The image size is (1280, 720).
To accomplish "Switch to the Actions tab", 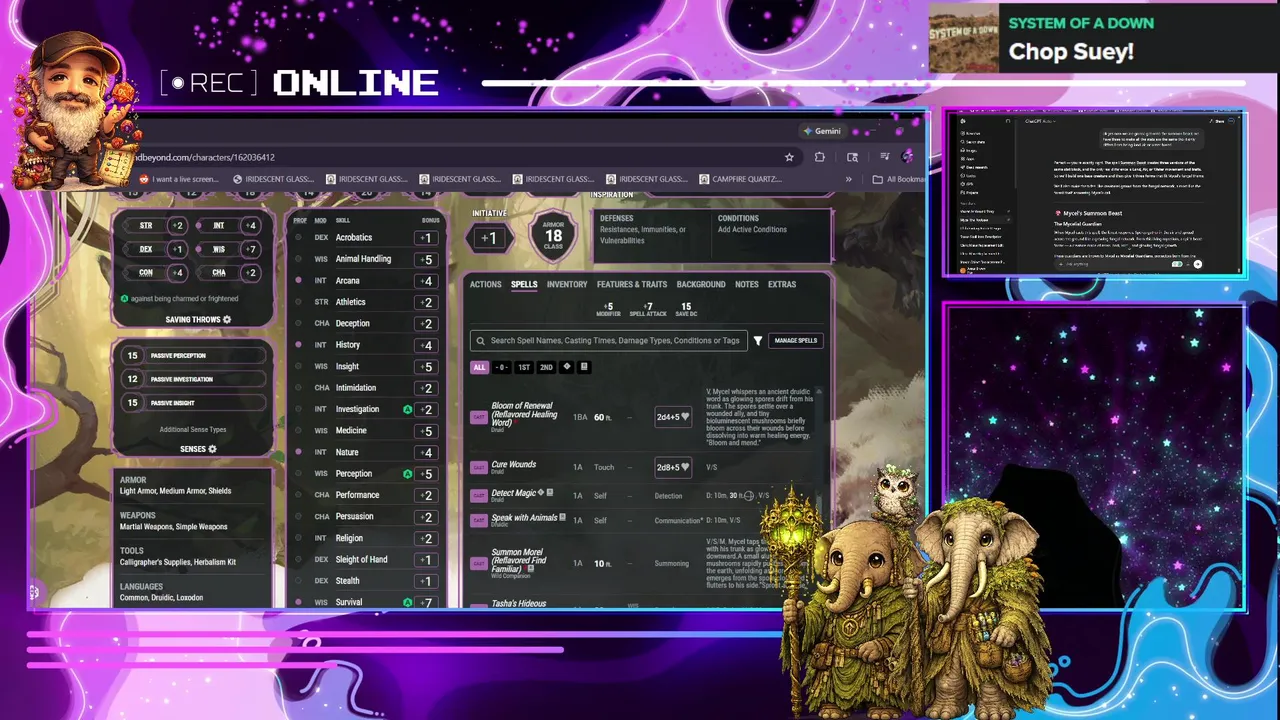I will [486, 285].
